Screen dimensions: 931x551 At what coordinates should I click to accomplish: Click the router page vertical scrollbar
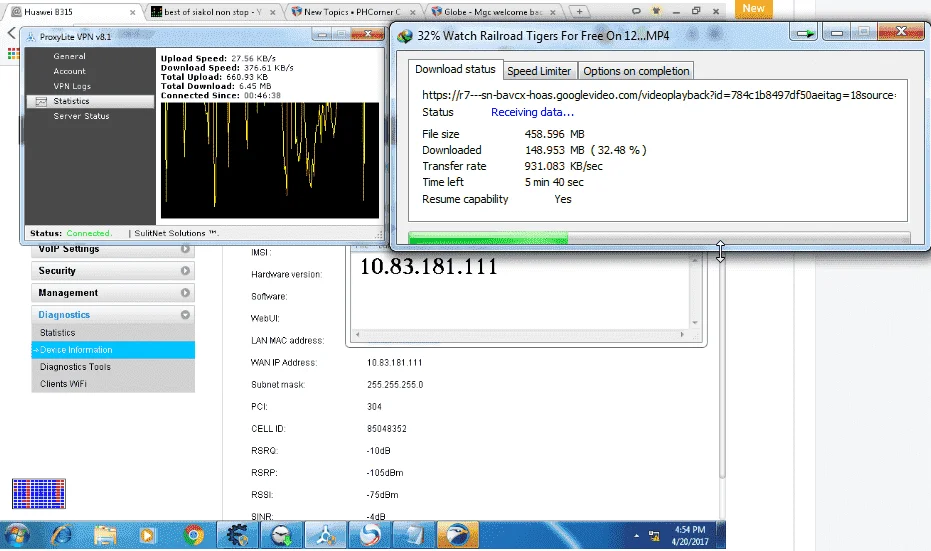[x=723, y=368]
